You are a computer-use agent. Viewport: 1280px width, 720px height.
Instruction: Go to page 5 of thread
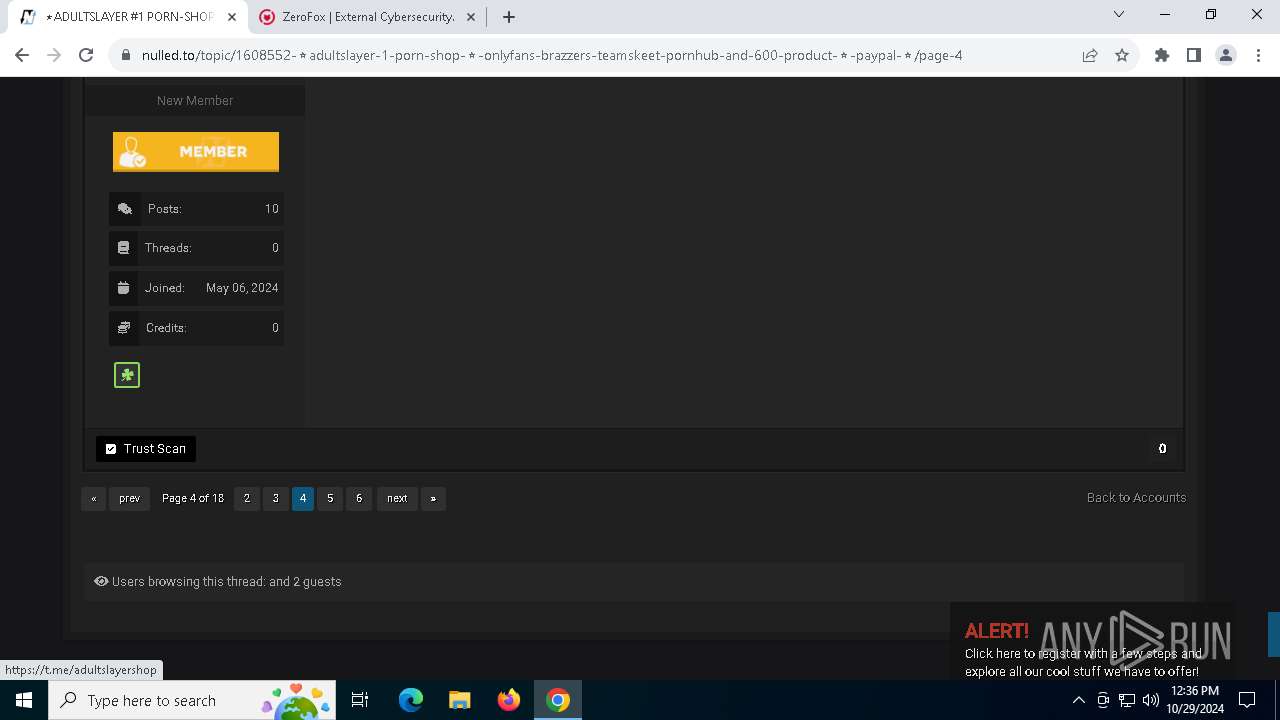pos(330,498)
